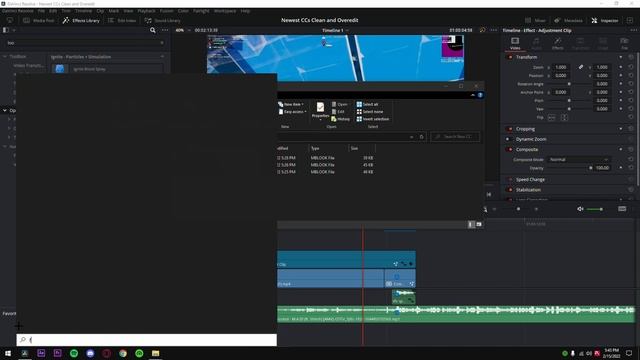Open Chrome from the taskbar
Image resolution: width=640 pixels, height=360 pixels.
coord(123,353)
